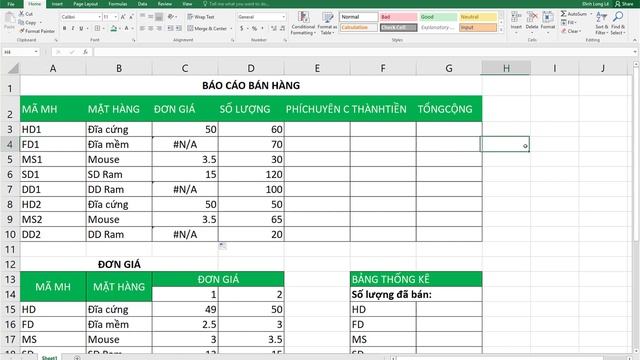
Task: Open the File tab
Action: [11, 4]
